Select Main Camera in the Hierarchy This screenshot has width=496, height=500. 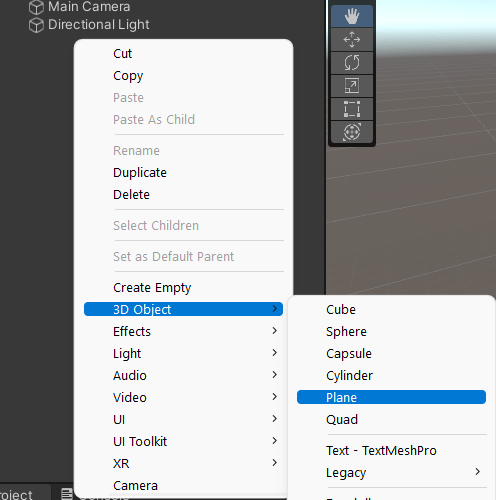(x=89, y=7)
